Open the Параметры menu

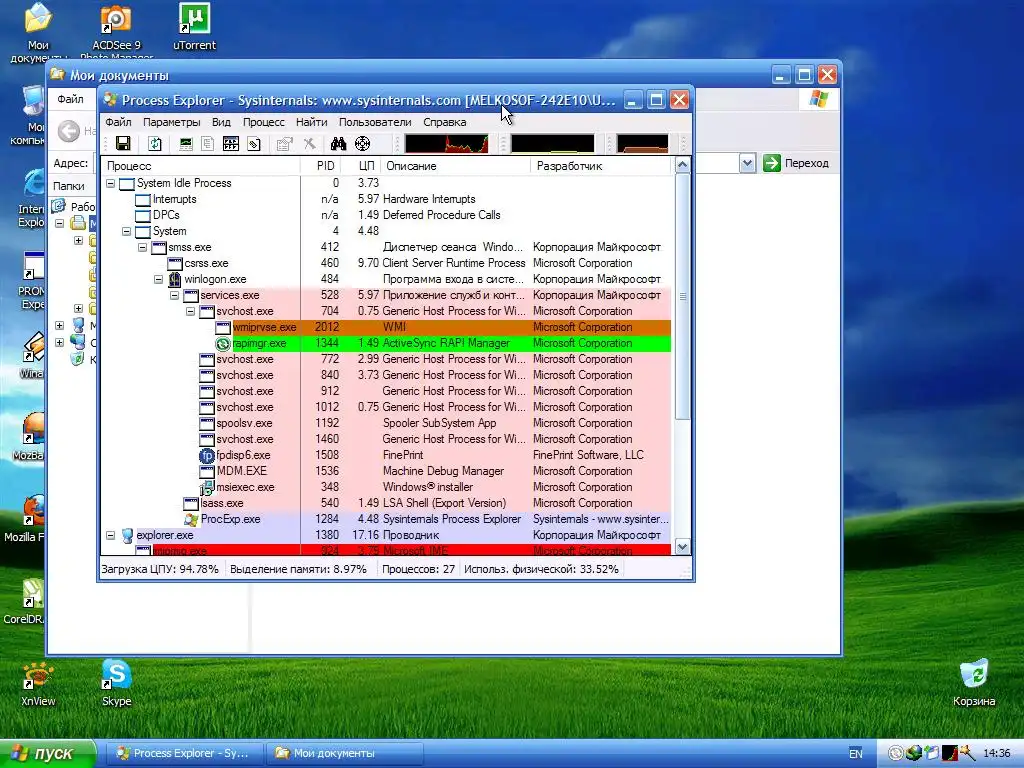pos(172,122)
